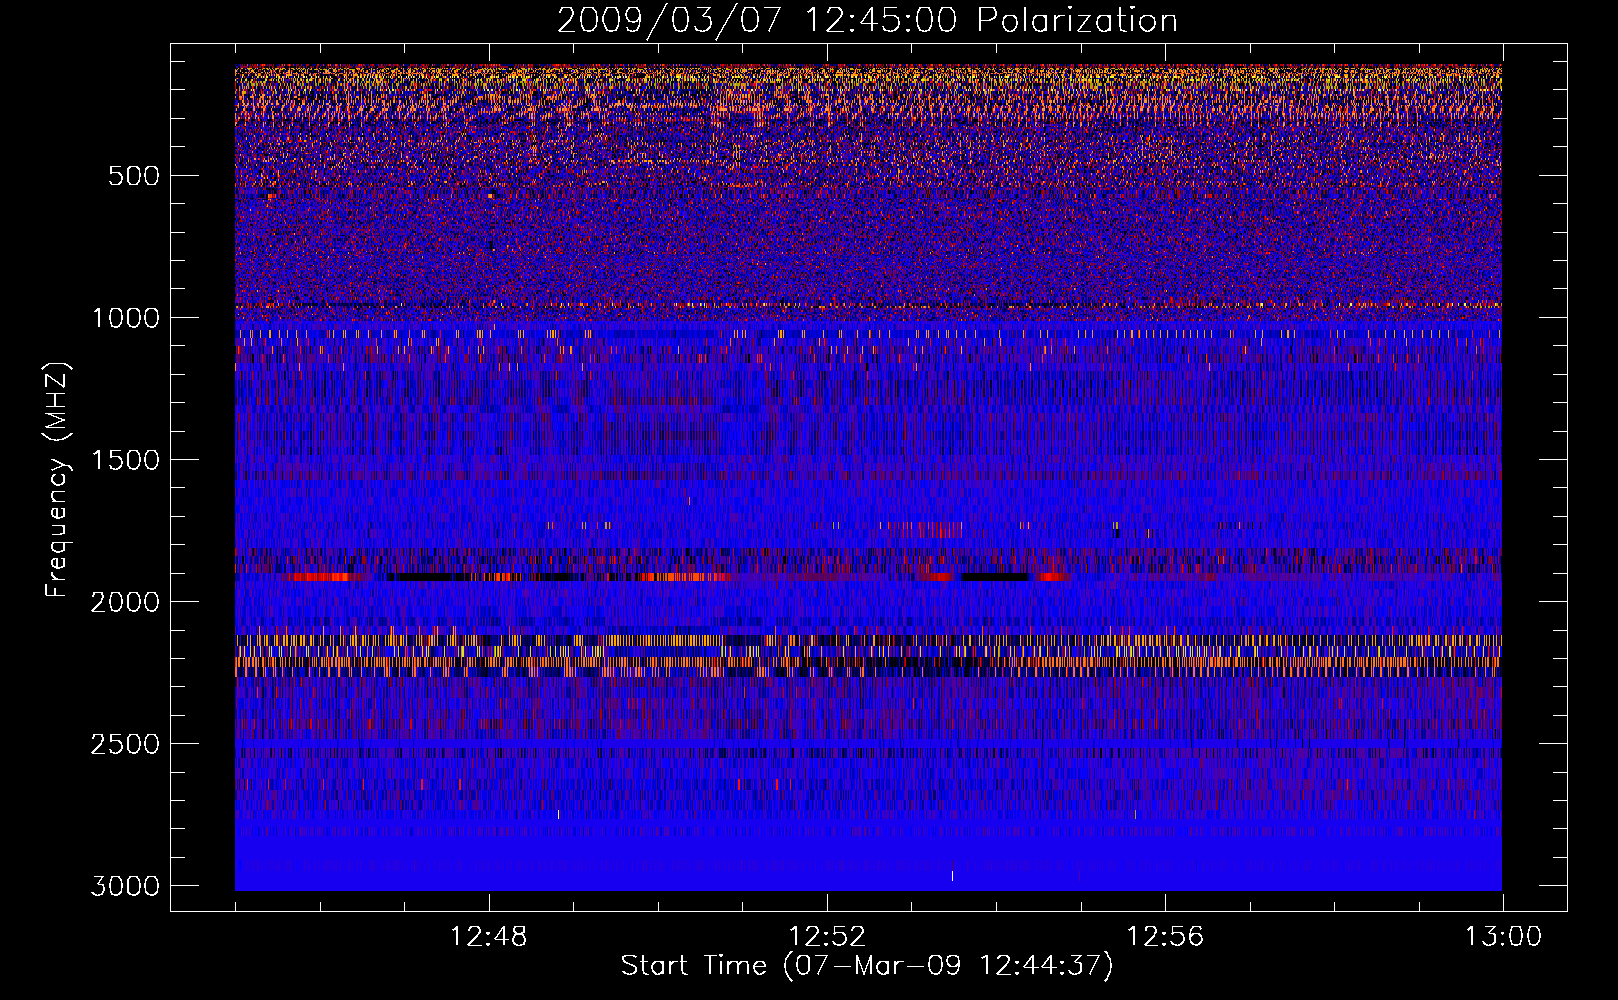Click the plot title "2009/03/07 12:45:00 Polarization"
The height and width of the screenshot is (1000, 1618).
(x=867, y=21)
